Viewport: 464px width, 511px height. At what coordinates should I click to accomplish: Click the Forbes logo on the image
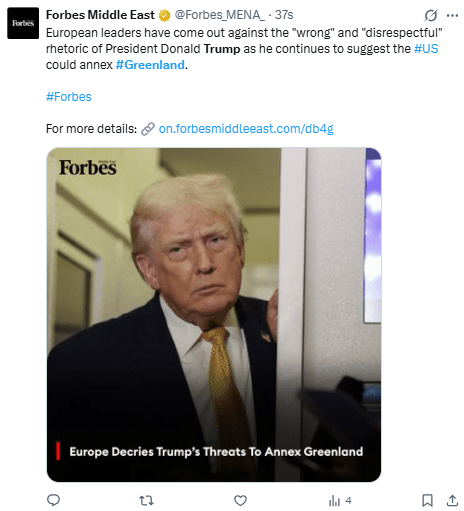click(x=88, y=167)
